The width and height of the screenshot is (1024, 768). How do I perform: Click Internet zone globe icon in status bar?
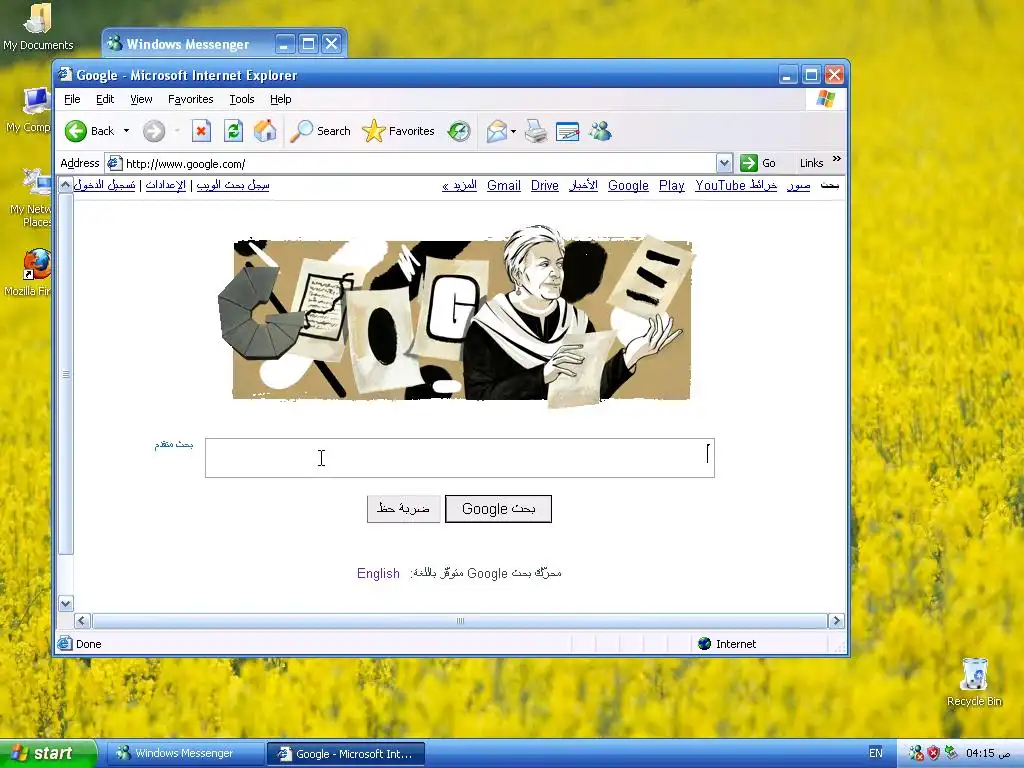[x=704, y=644]
